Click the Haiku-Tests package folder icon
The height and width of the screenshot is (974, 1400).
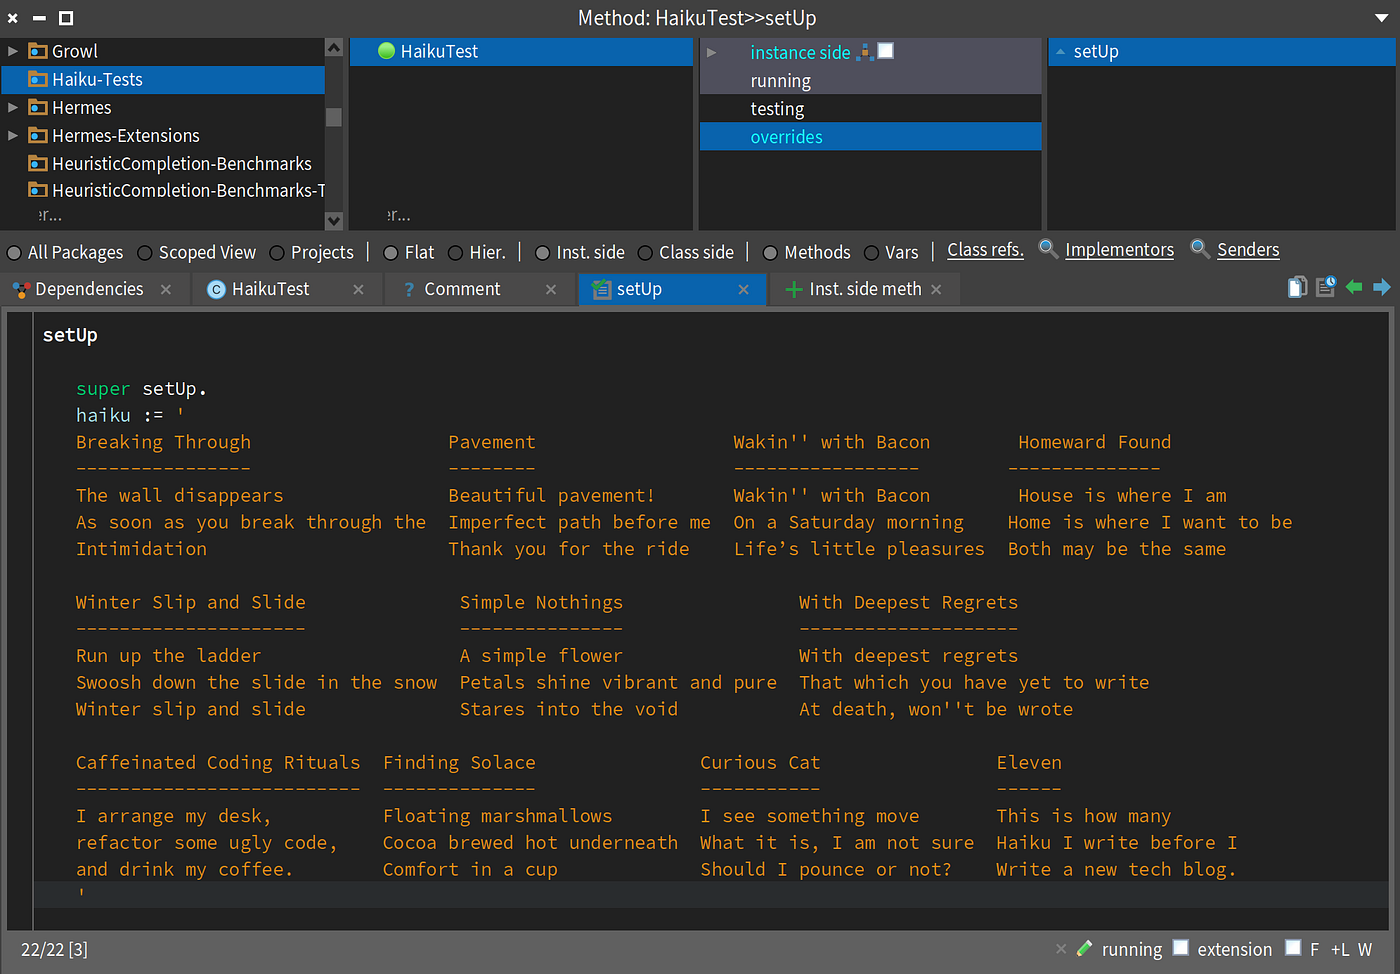pos(38,79)
